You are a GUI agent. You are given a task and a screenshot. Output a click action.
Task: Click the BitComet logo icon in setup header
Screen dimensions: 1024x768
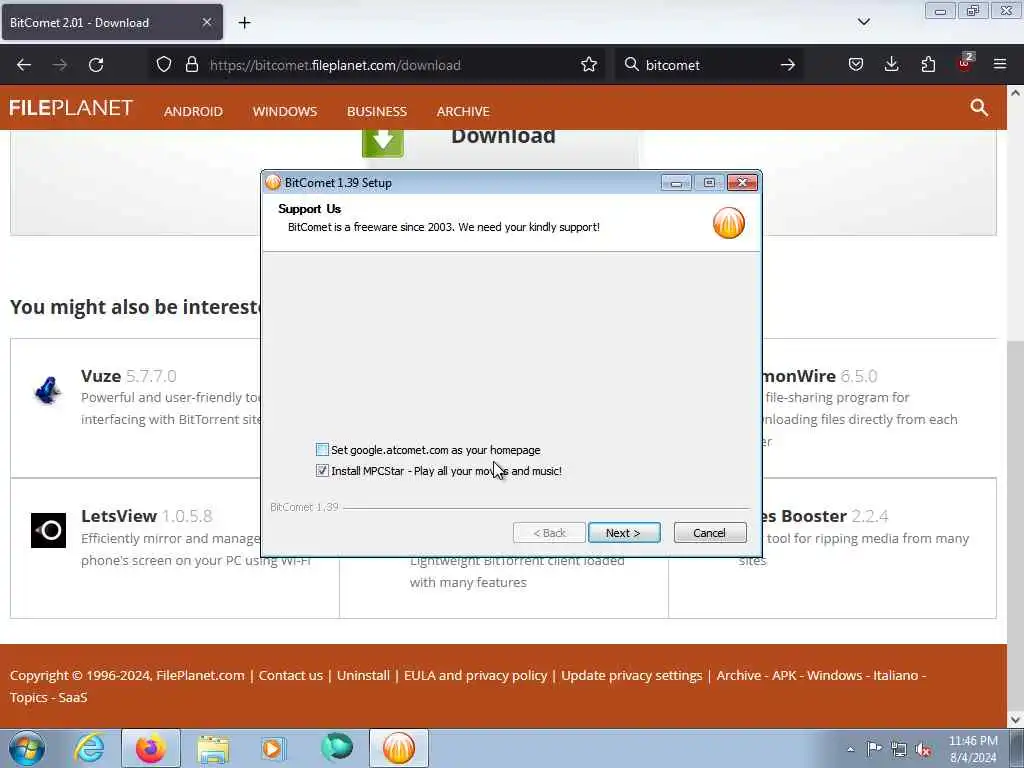pos(729,223)
